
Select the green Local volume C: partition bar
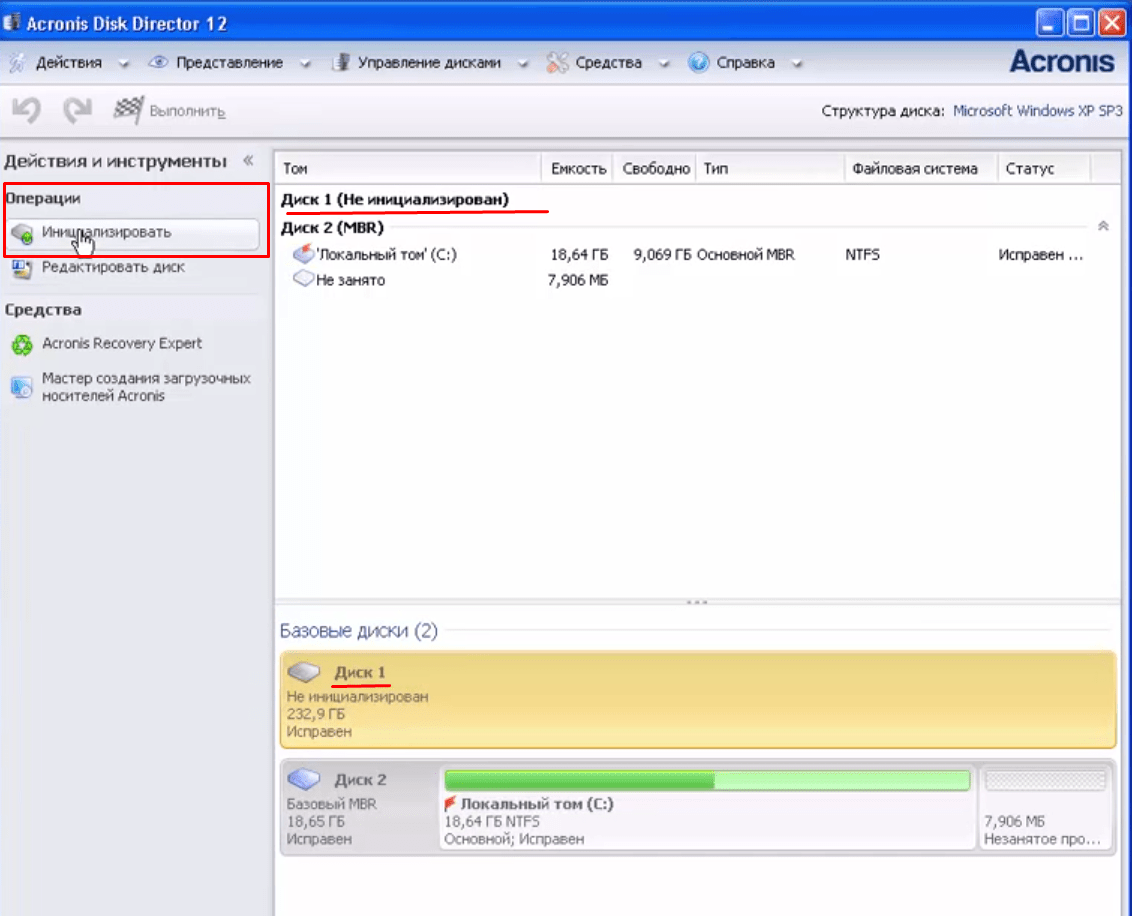point(706,780)
